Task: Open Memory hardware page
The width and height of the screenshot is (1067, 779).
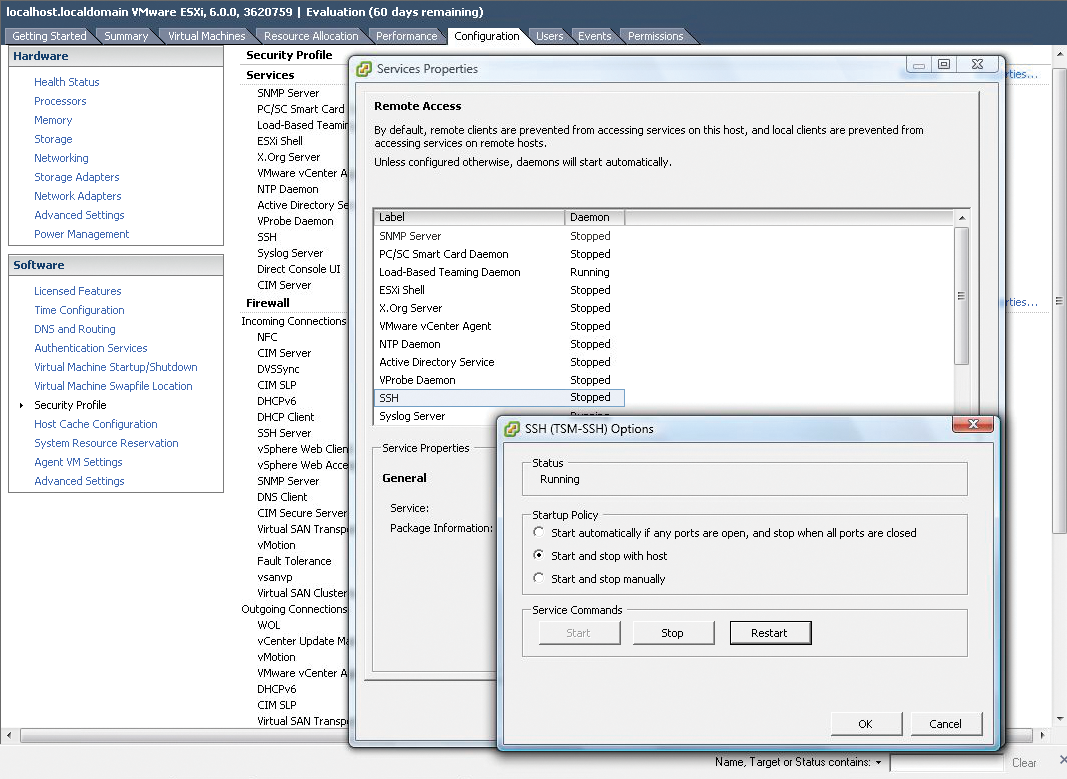Action: 53,120
